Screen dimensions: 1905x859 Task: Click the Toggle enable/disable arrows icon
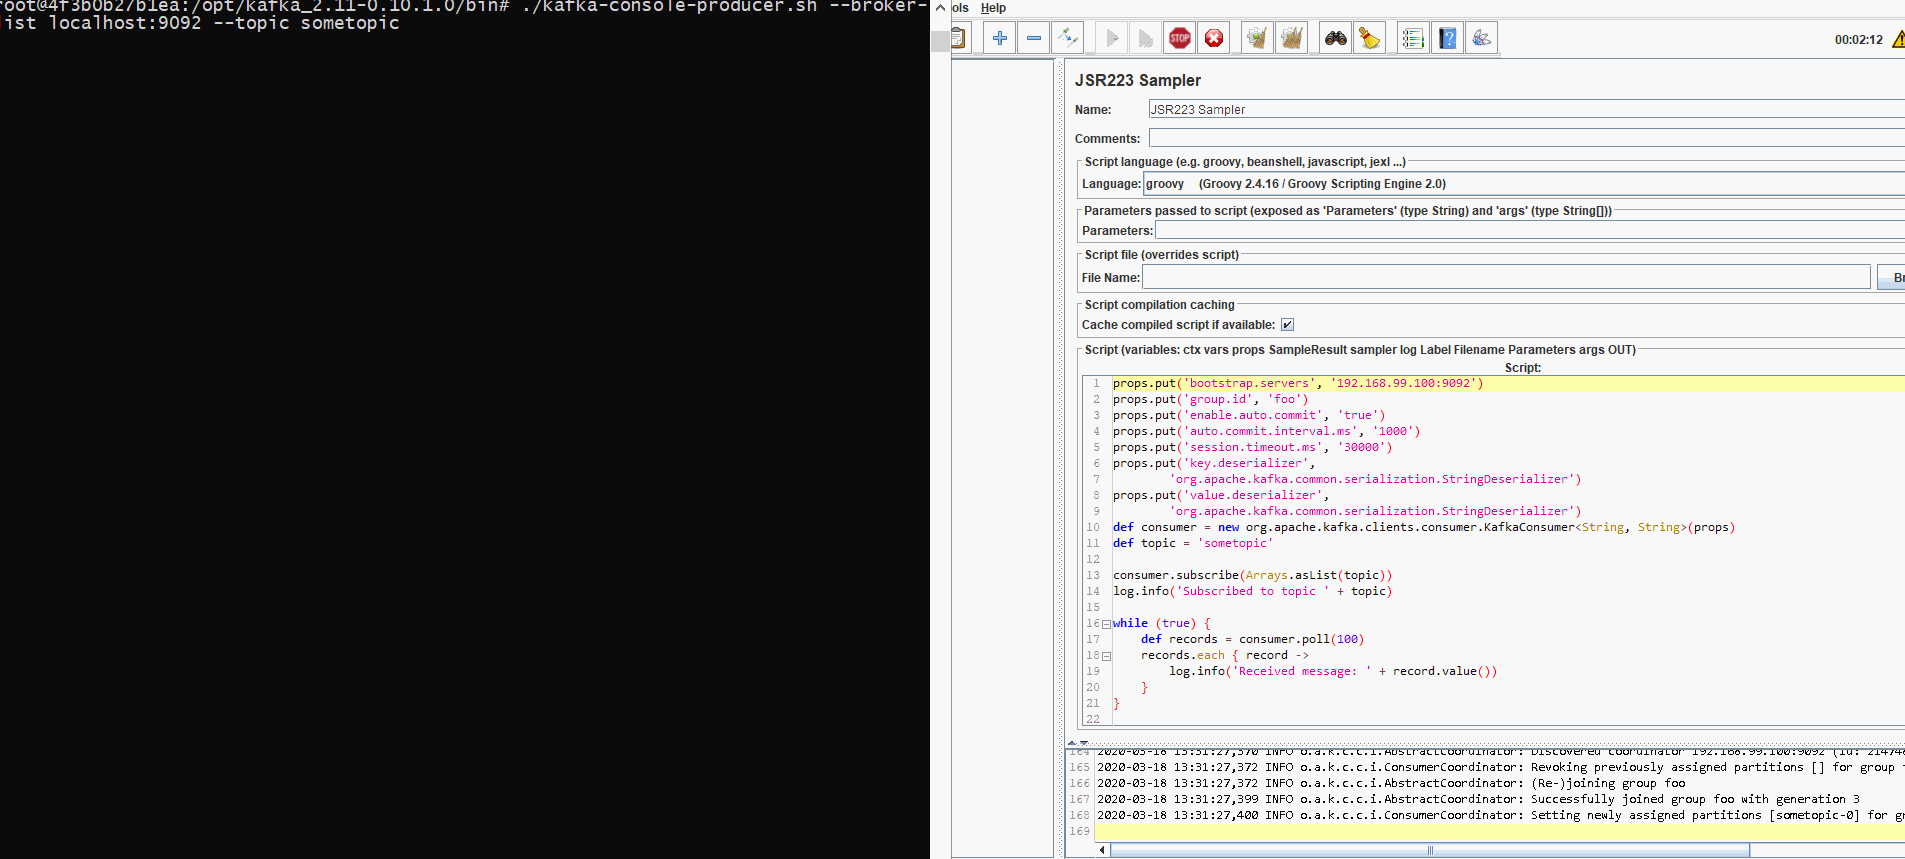(x=1068, y=38)
